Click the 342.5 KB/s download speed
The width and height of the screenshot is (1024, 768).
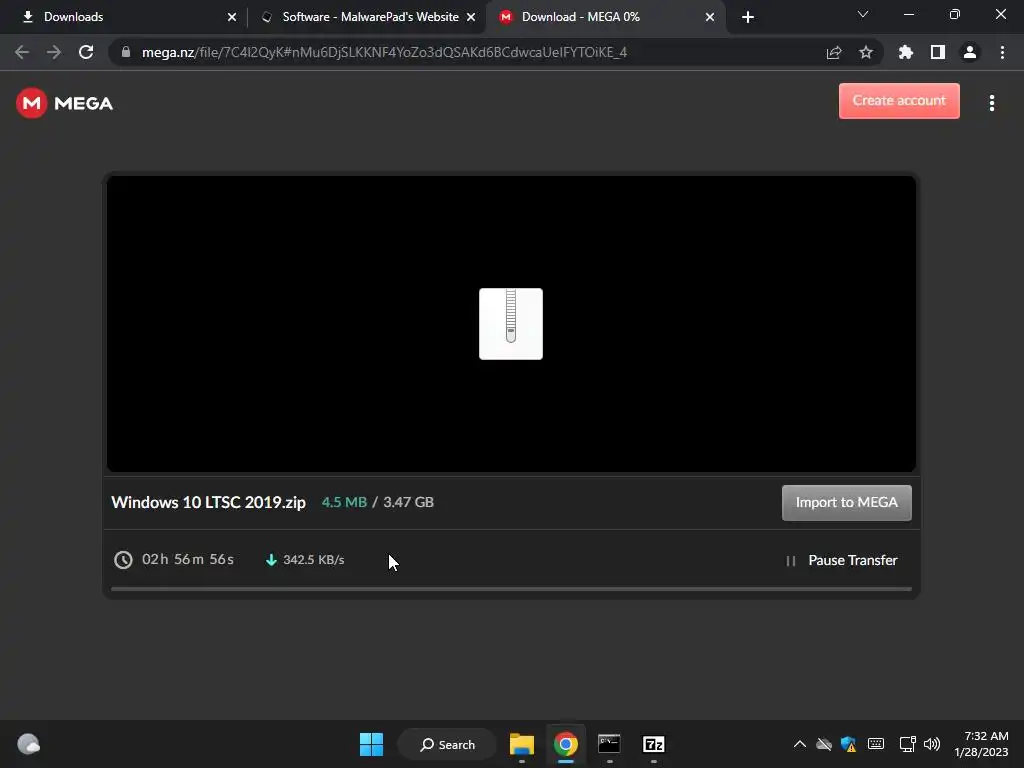[x=313, y=560]
